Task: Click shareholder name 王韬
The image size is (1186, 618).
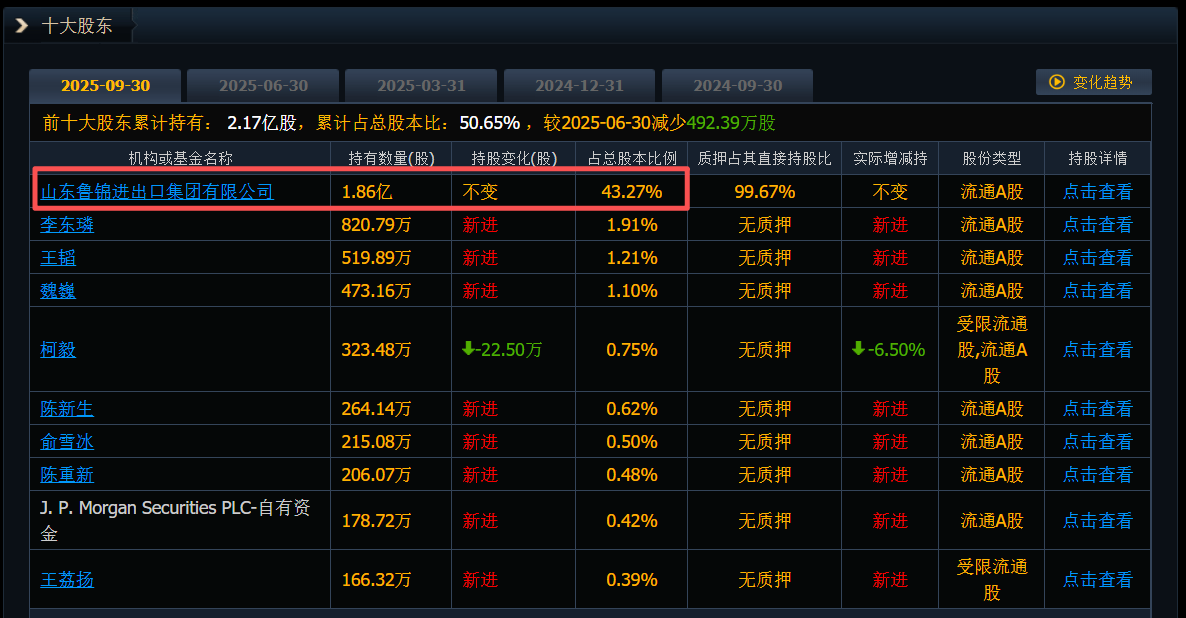Action: (58, 258)
